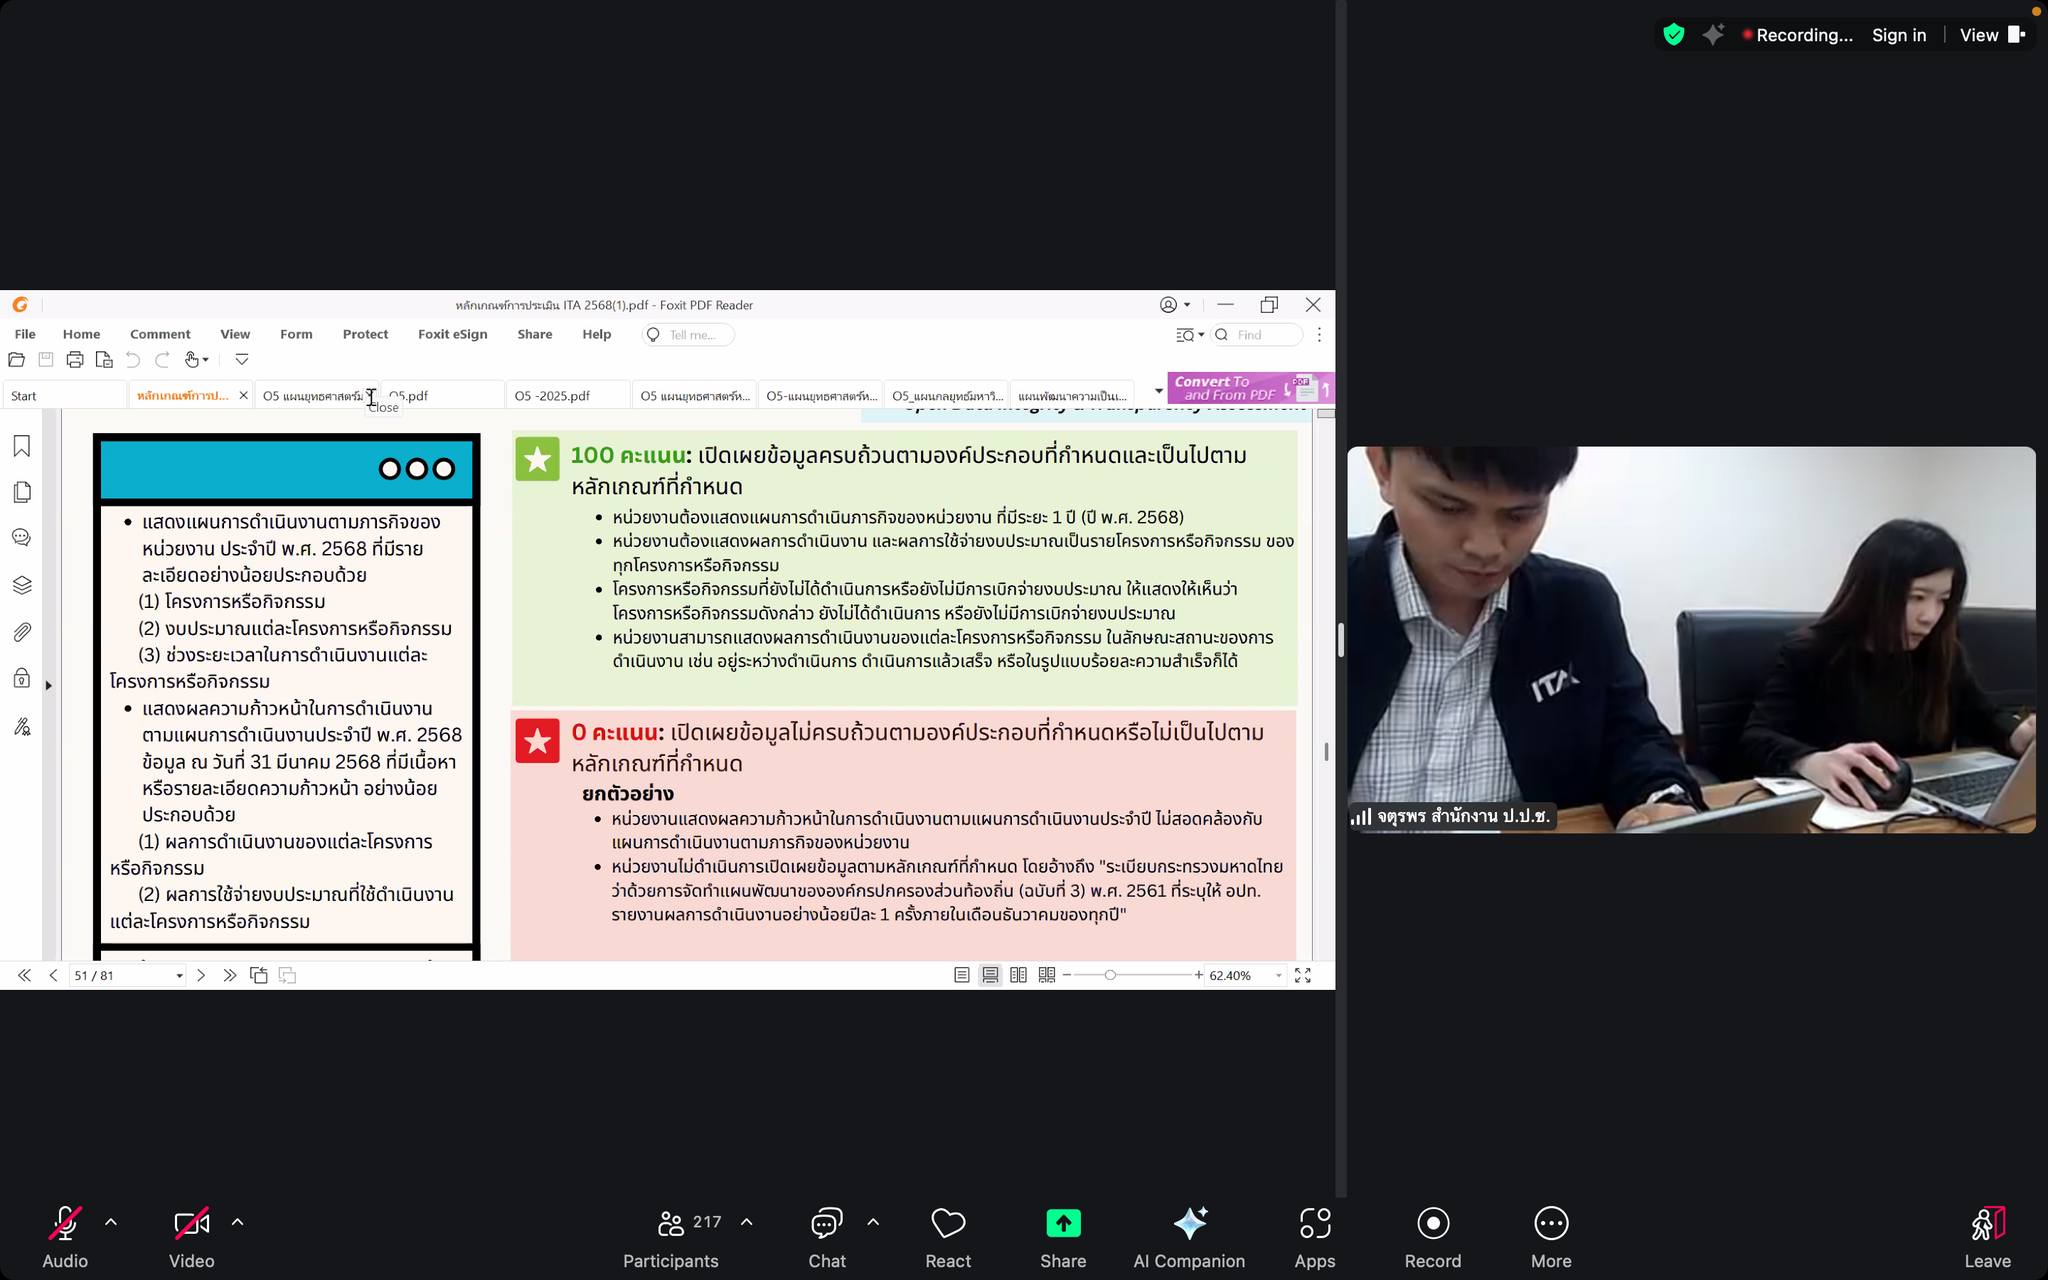Screen dimensions: 2048x1280
Task: Open the Foxit account dropdown icon
Action: (x=1175, y=305)
